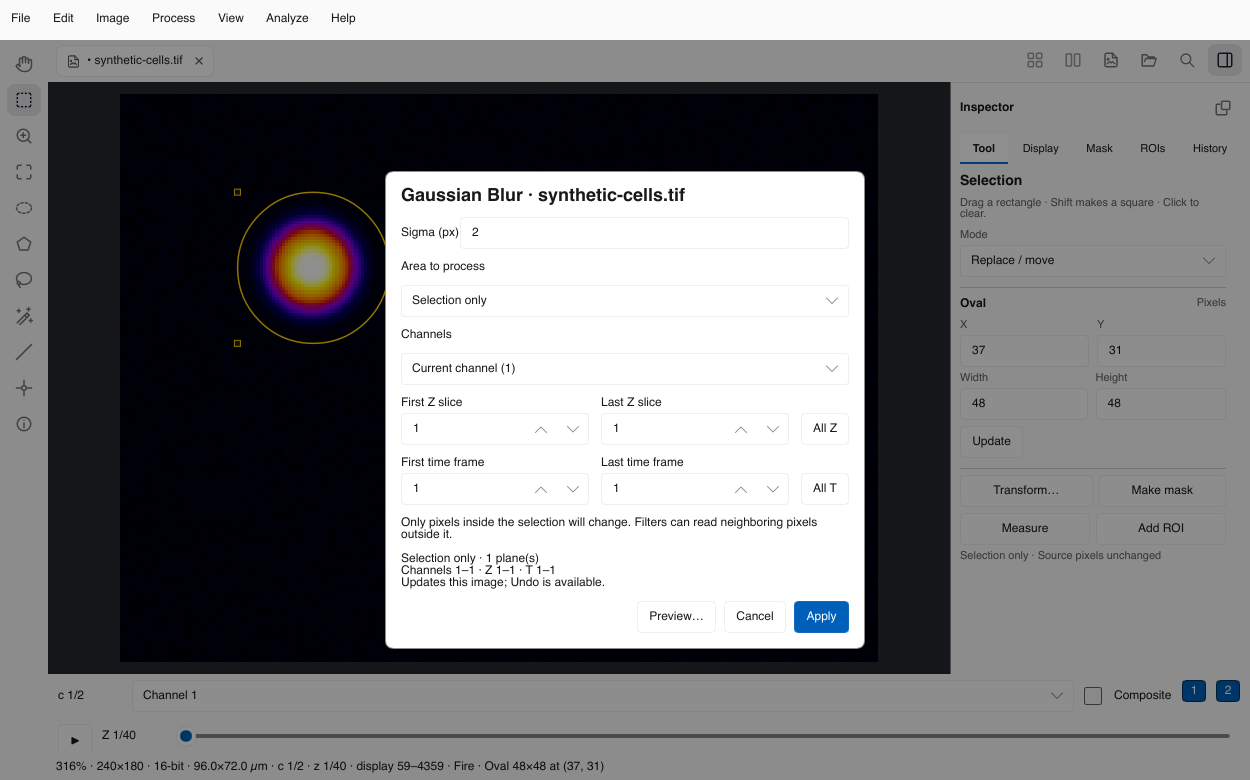
Task: Switch to the Mask tab
Action: (1099, 148)
